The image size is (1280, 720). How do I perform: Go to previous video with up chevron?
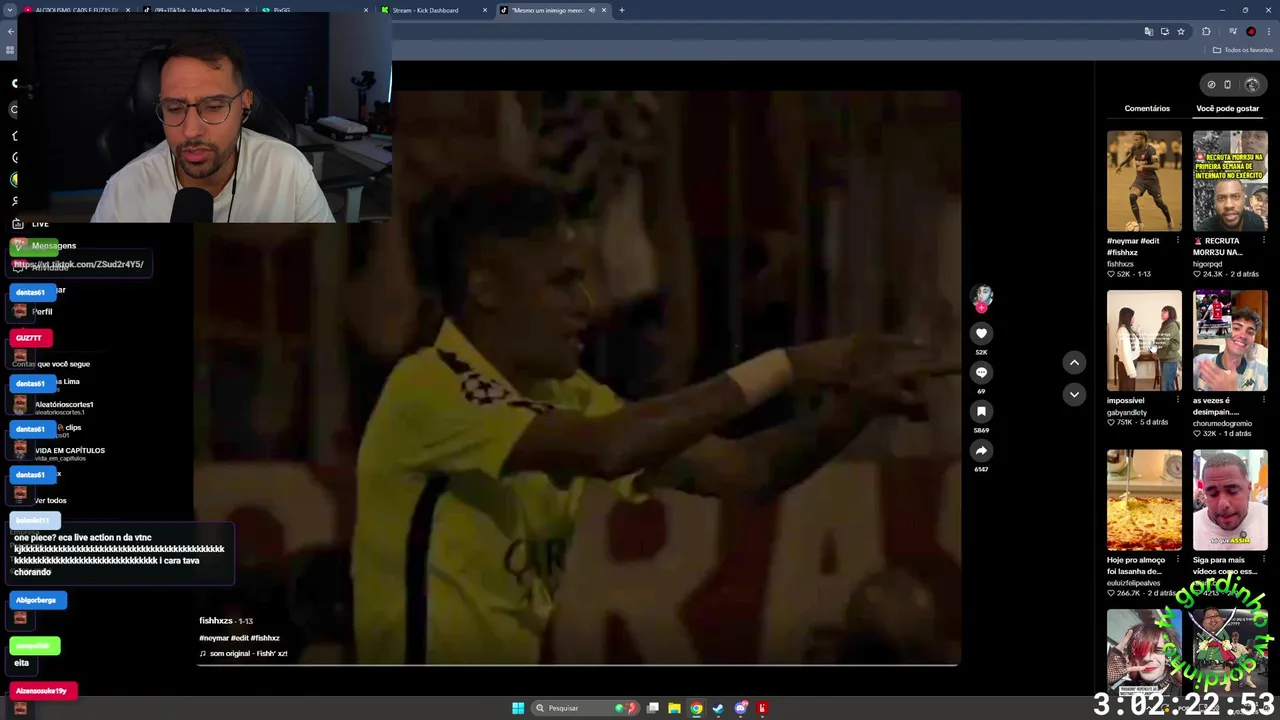[1074, 363]
